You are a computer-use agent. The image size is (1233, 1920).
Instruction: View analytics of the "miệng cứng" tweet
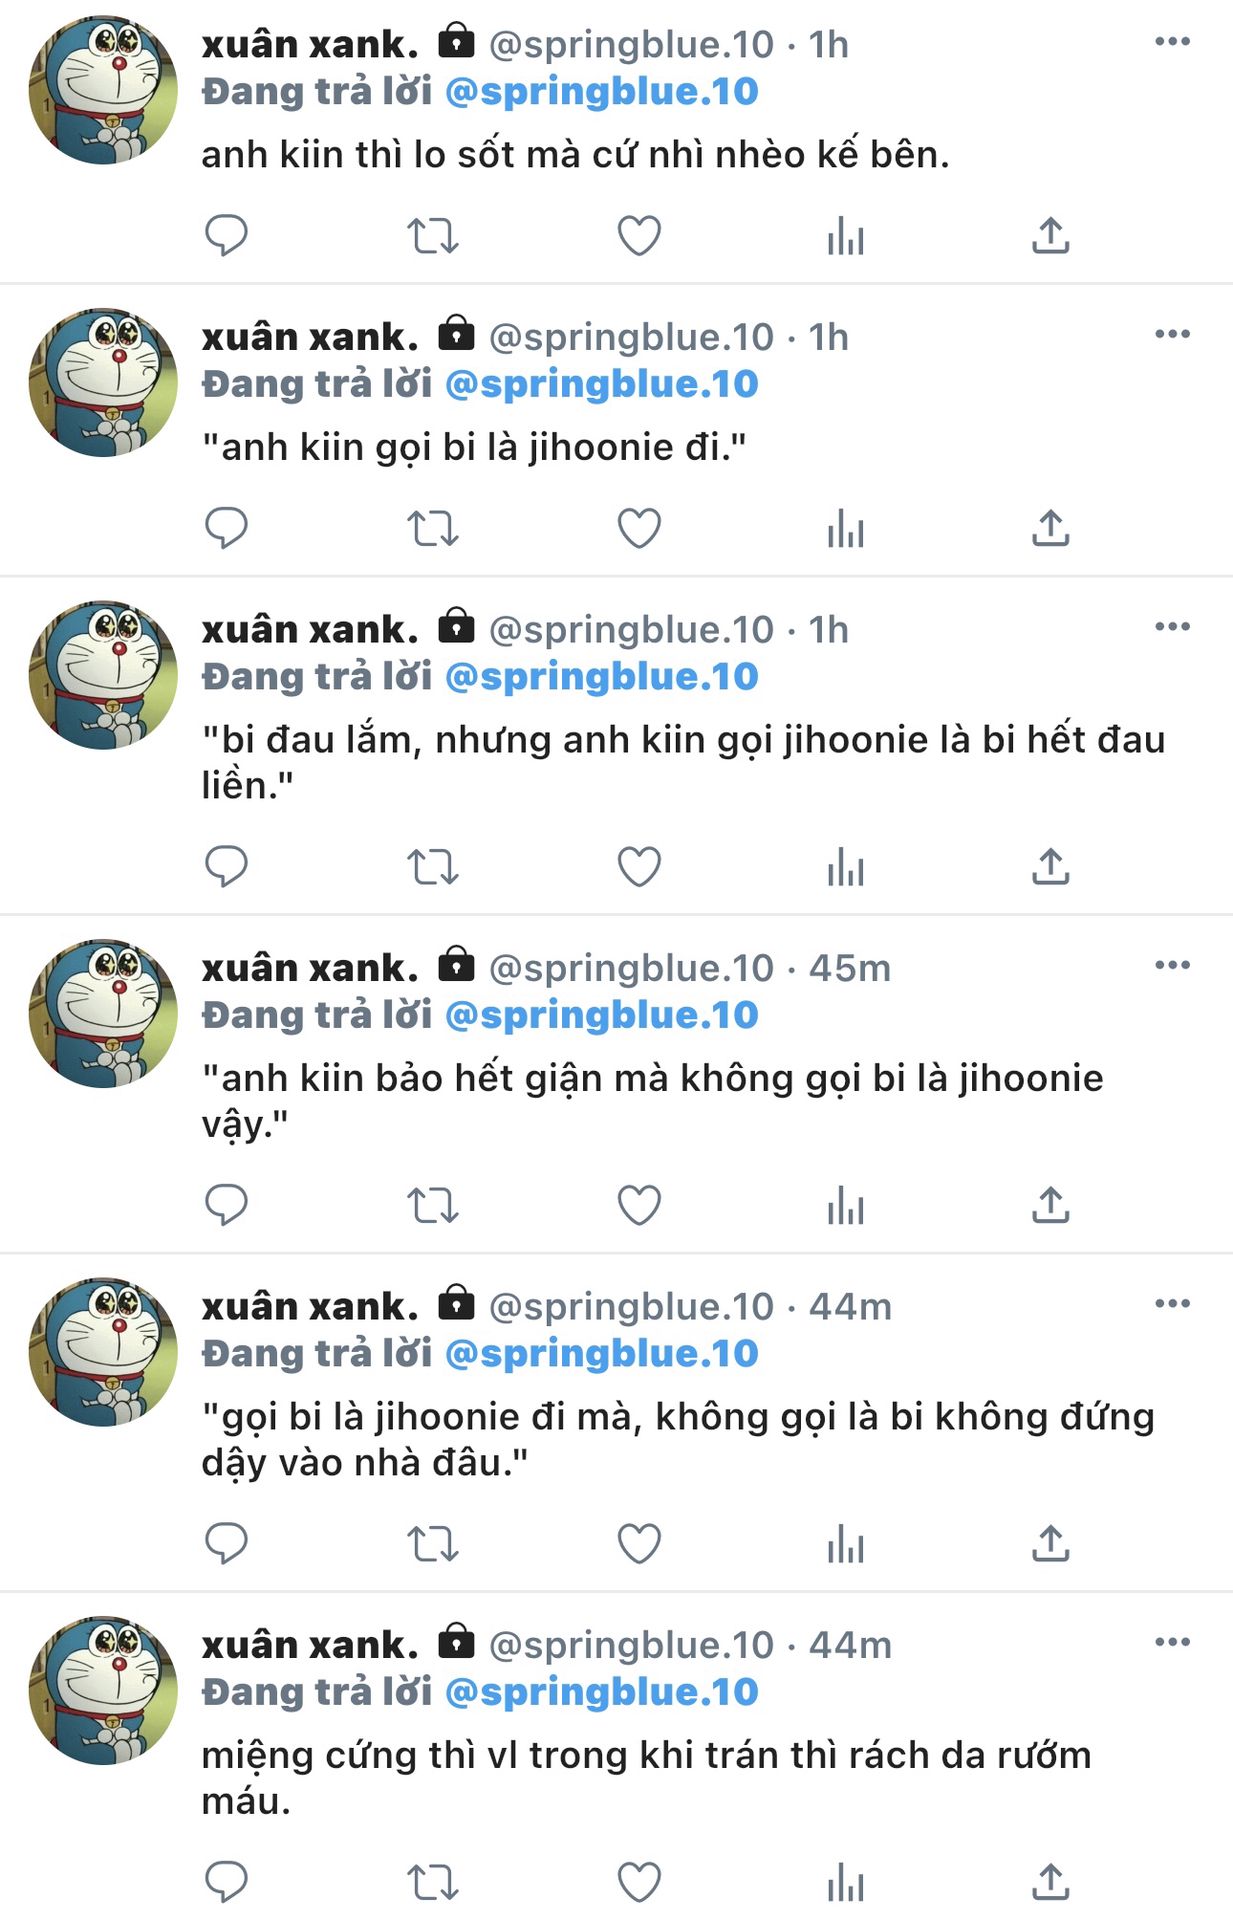coord(846,1882)
